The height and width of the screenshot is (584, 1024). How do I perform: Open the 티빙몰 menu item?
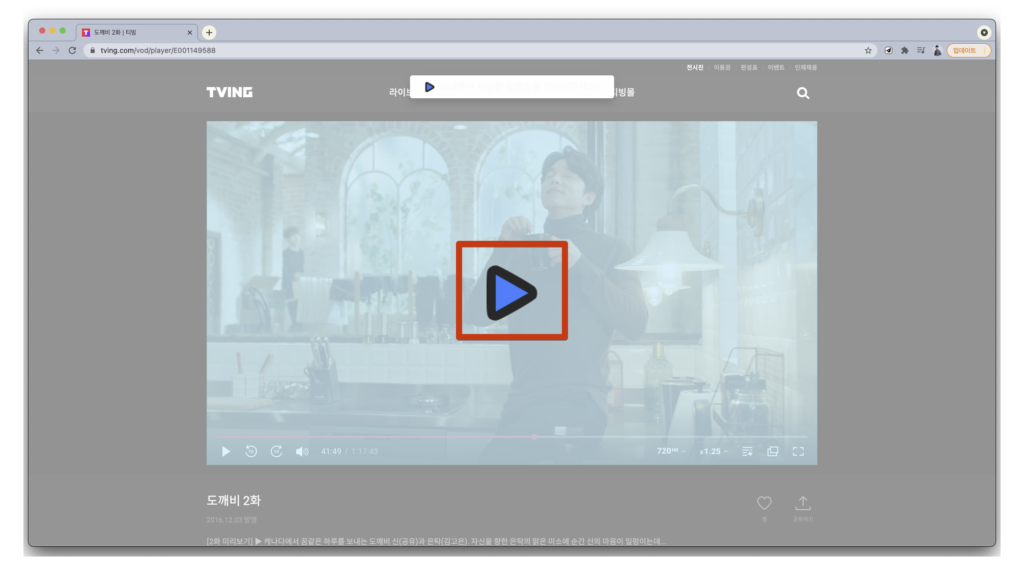tap(624, 92)
